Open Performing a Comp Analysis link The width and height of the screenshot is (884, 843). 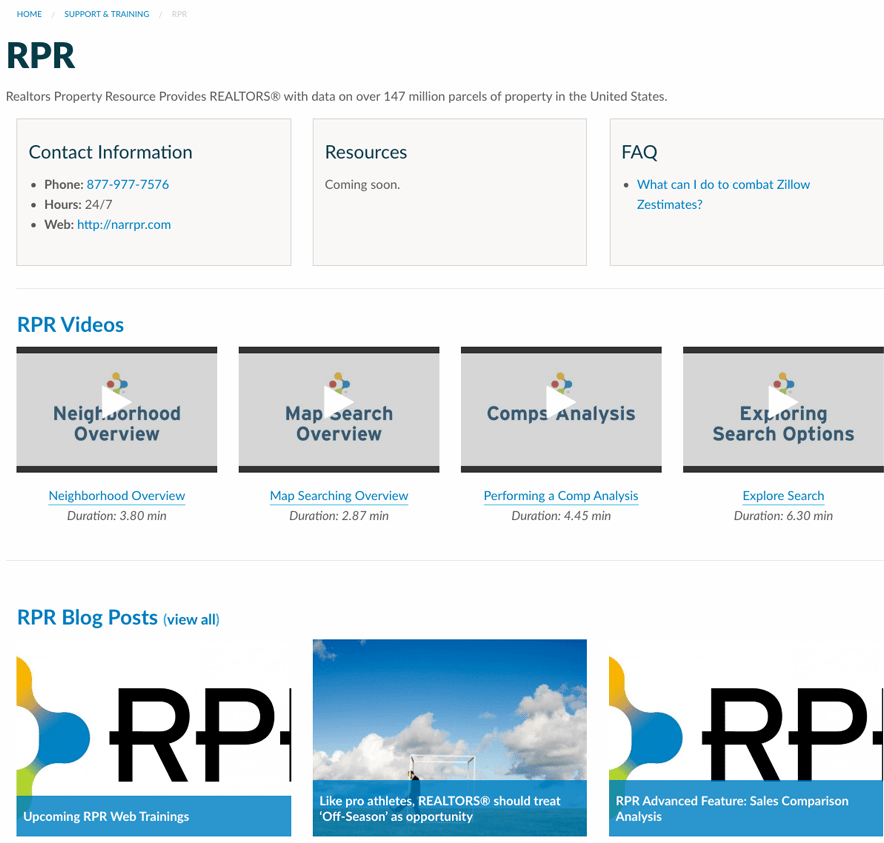(x=561, y=496)
